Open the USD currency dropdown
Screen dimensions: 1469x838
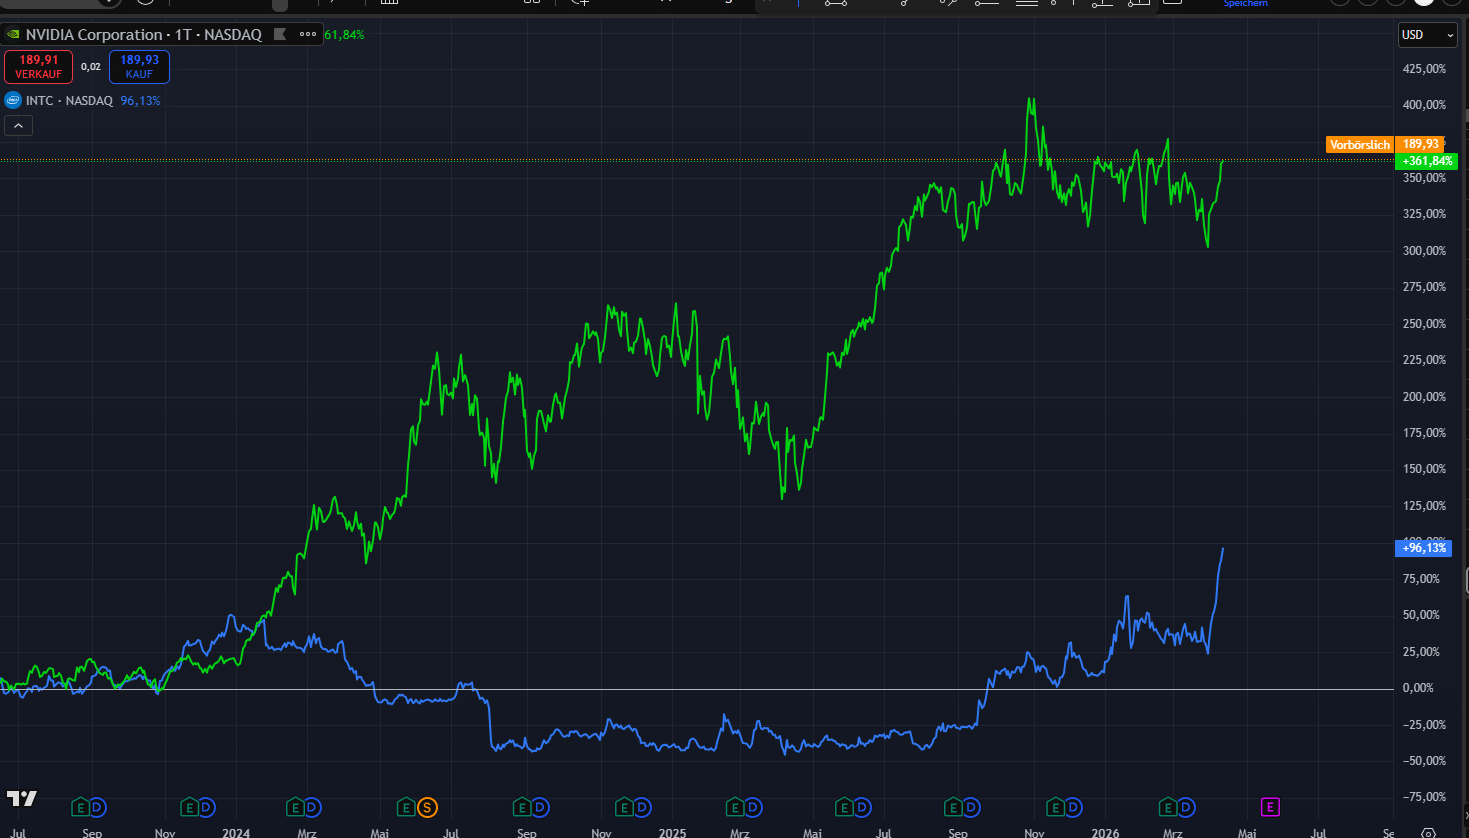(x=1427, y=35)
